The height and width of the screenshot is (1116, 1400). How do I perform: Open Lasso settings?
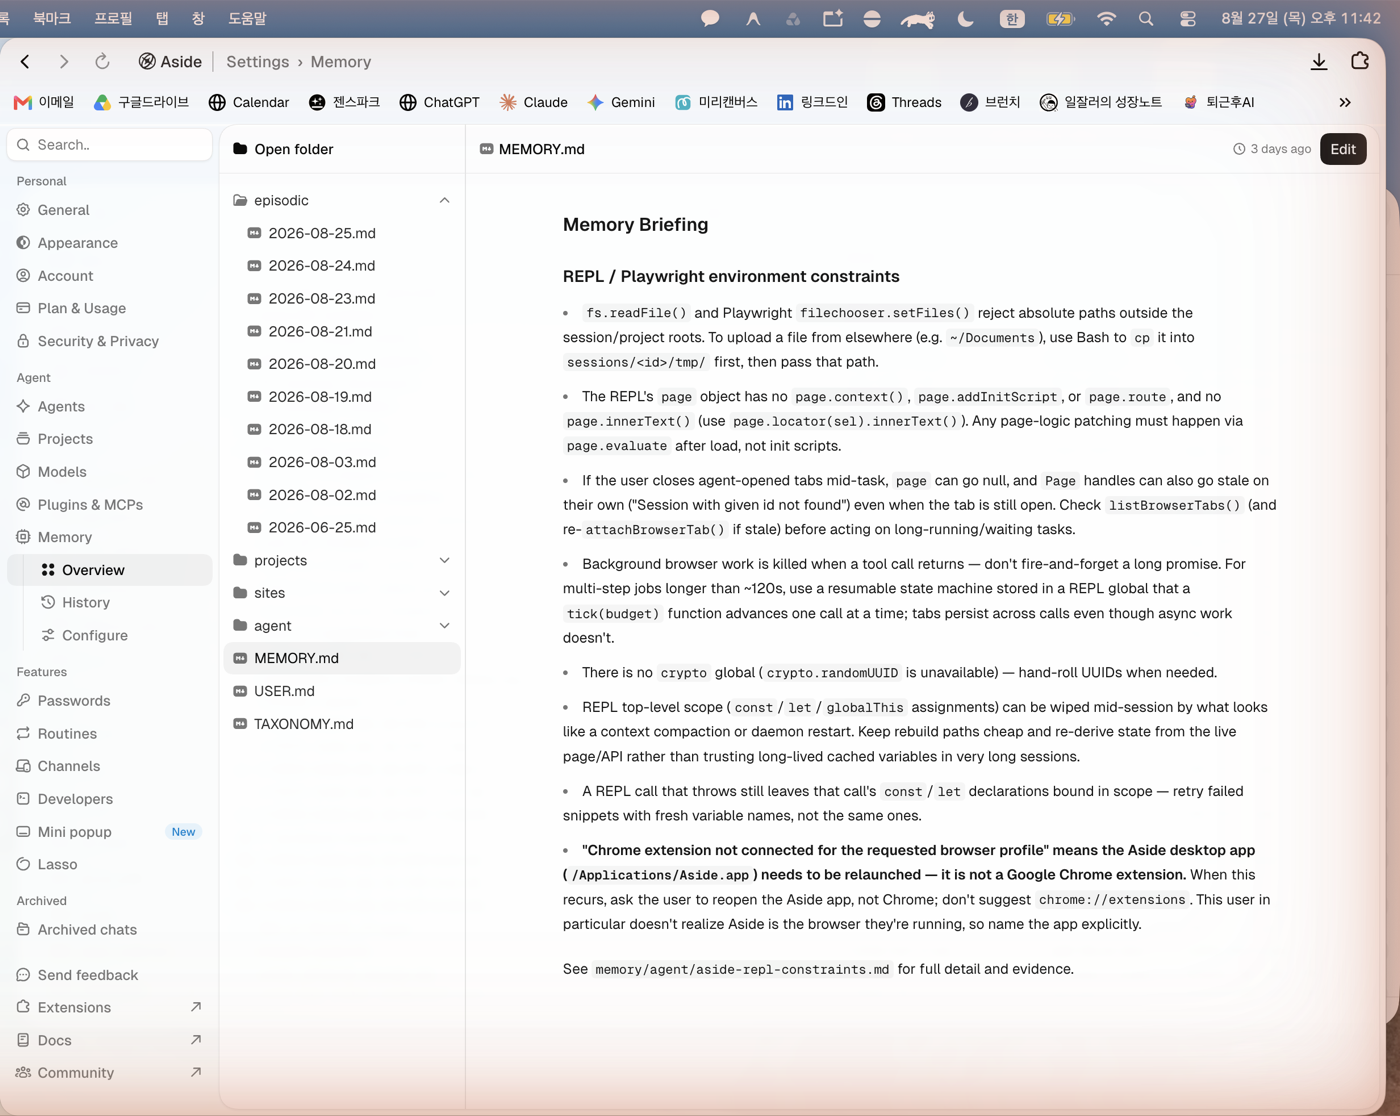coord(110,865)
